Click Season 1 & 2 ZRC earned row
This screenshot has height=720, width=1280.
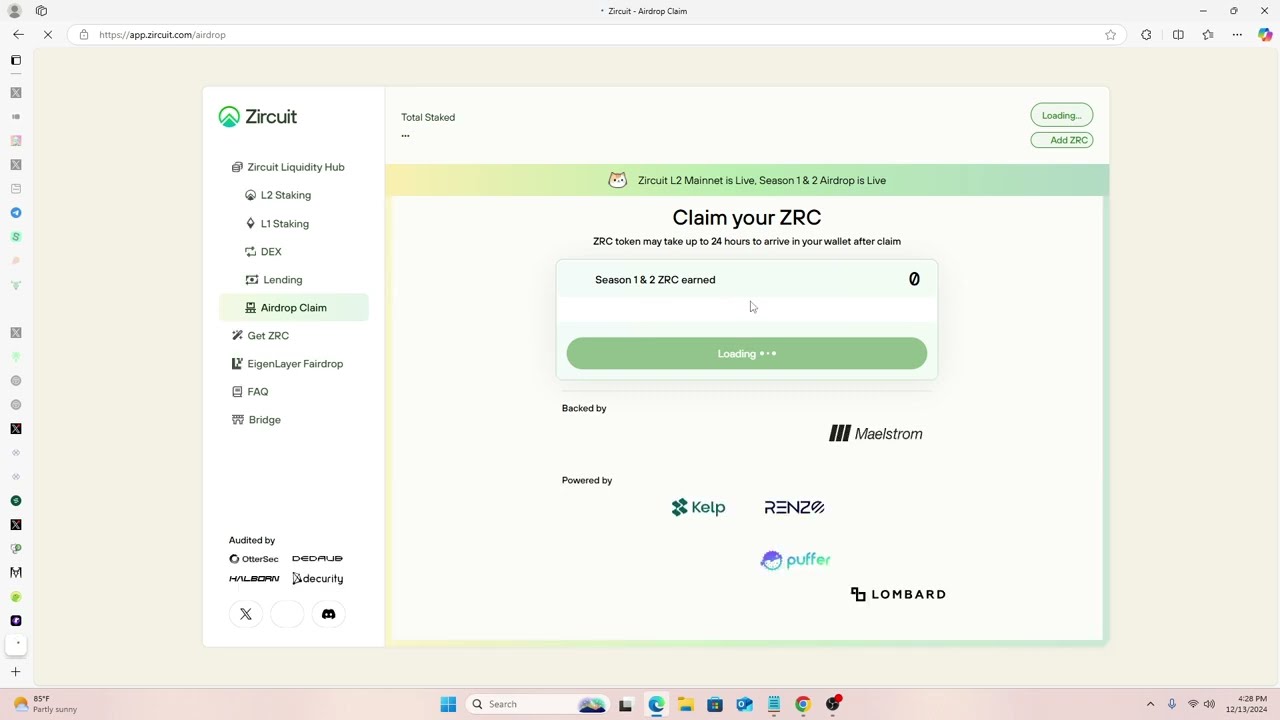pos(747,279)
